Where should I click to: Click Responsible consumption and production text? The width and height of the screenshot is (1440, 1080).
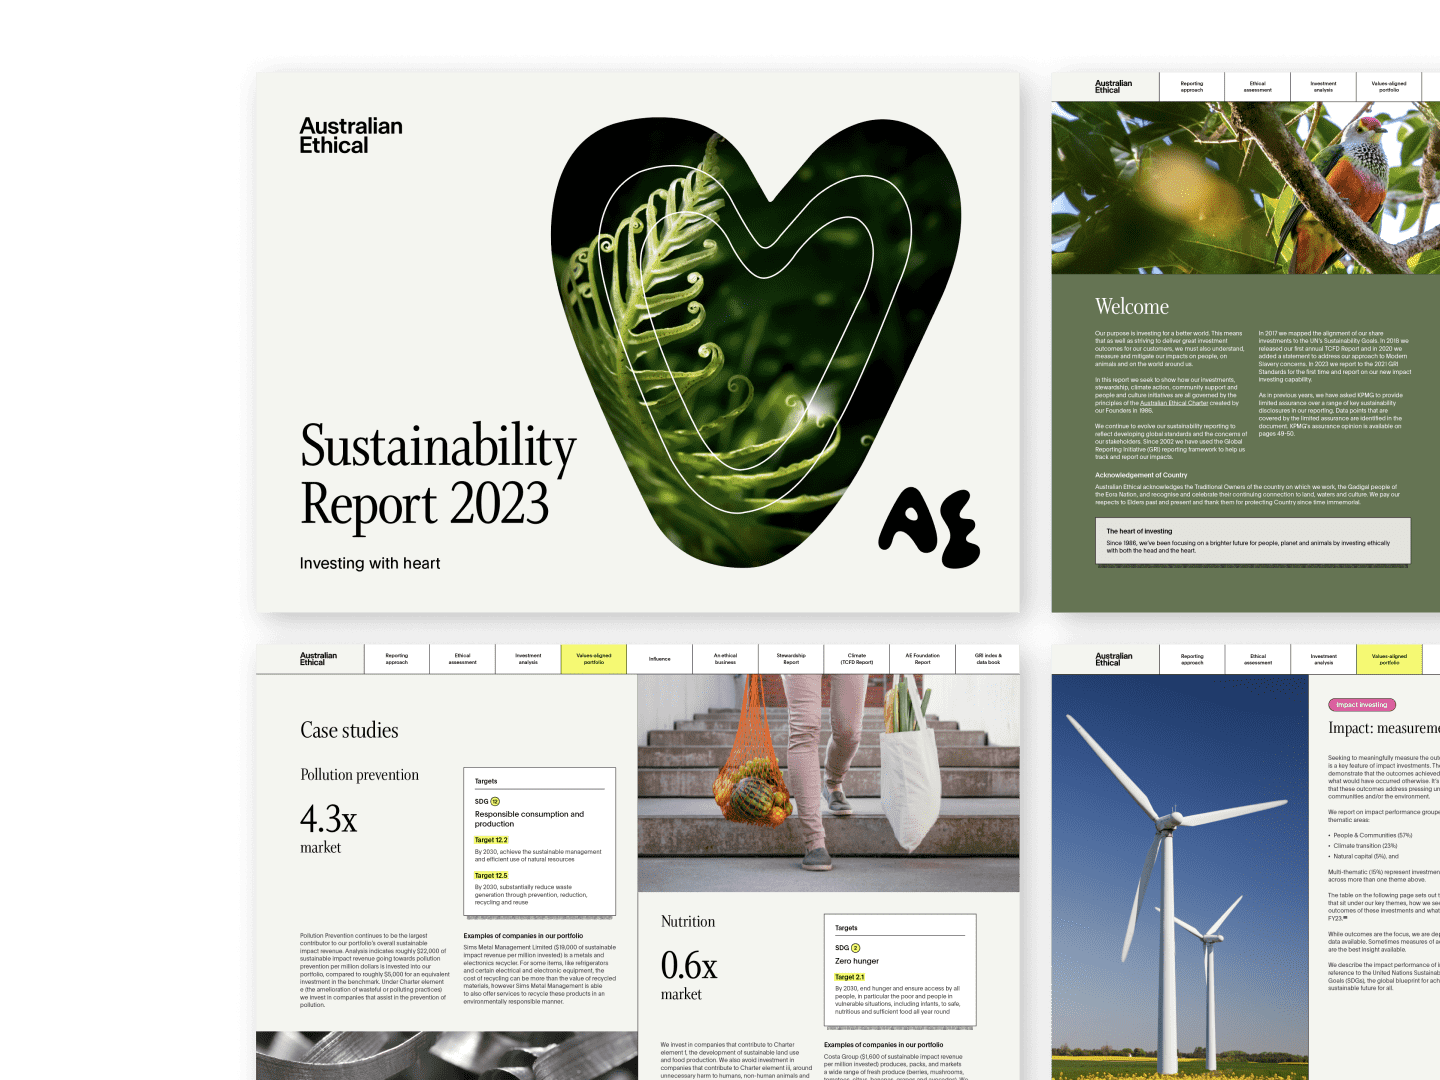[529, 819]
